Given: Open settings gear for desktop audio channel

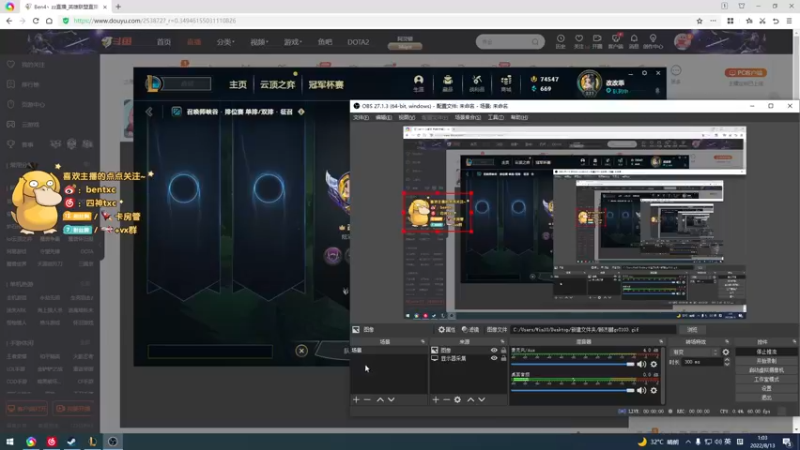Looking at the screenshot, I should point(654,390).
